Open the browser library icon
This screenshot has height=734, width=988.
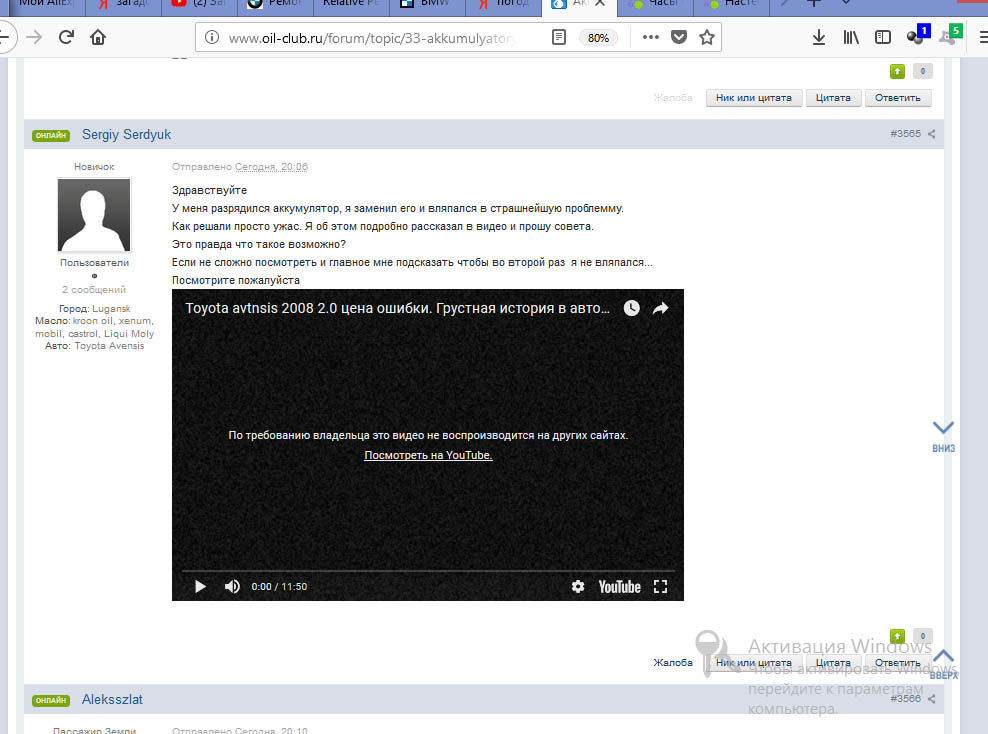click(x=851, y=37)
